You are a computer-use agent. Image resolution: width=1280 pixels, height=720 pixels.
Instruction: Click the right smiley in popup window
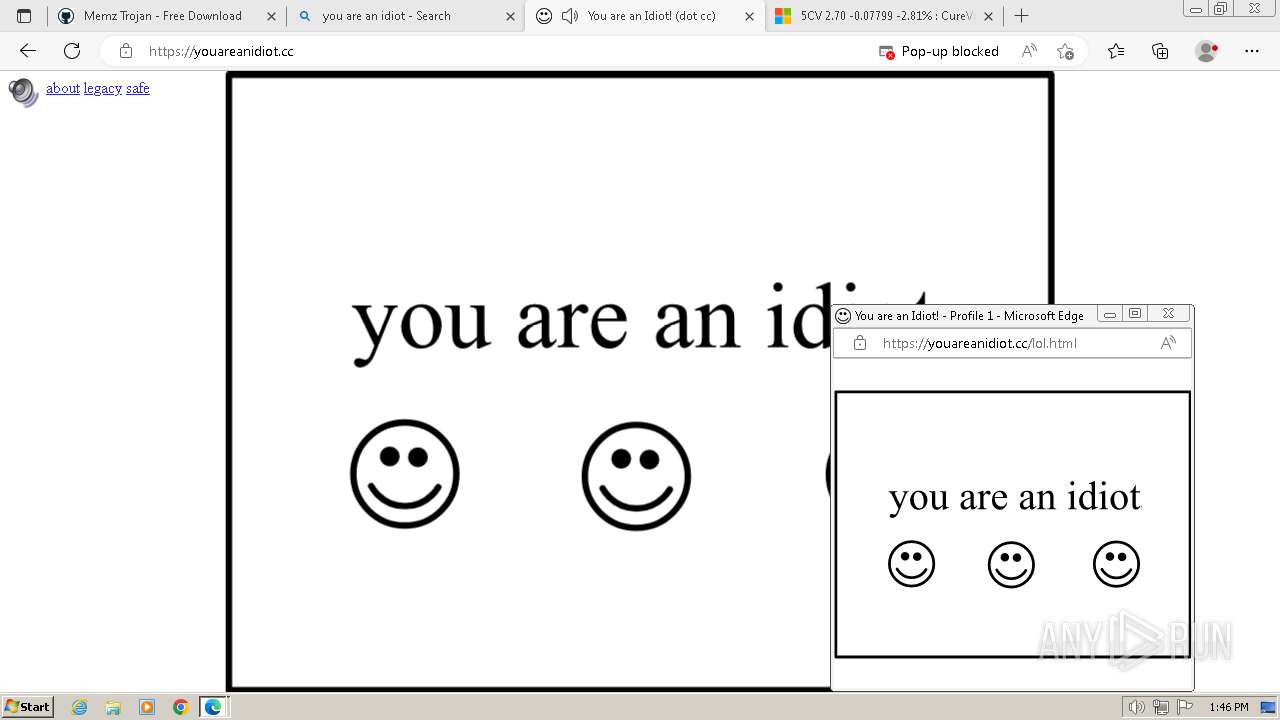1116,564
